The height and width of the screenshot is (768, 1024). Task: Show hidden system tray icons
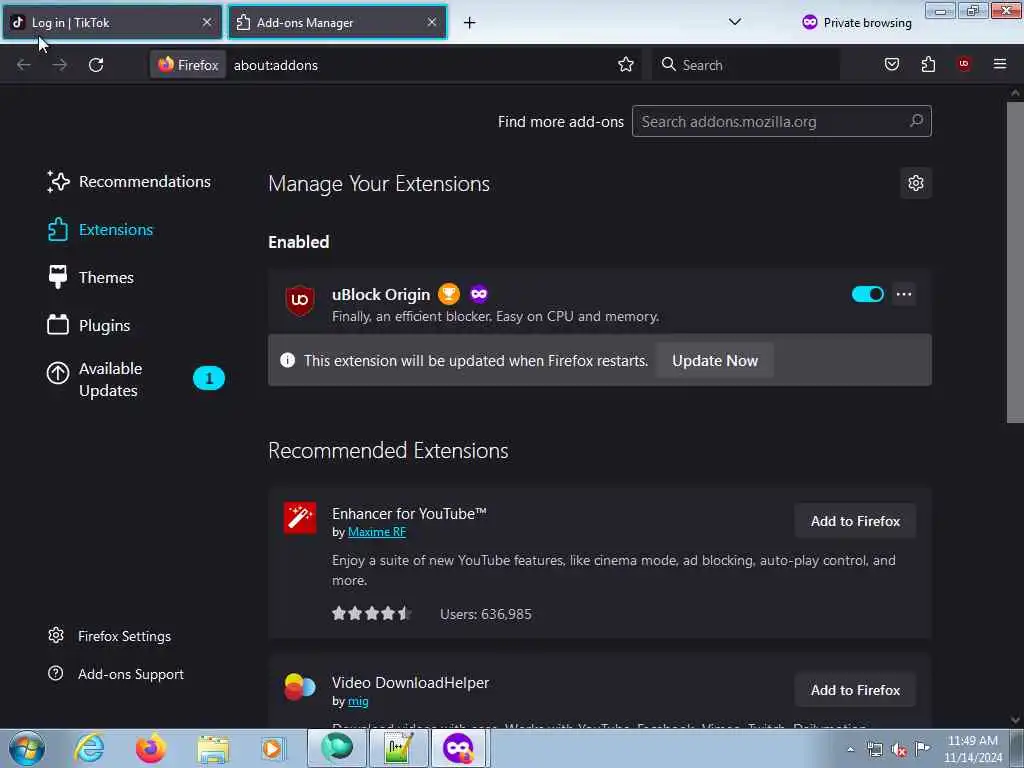pos(850,749)
